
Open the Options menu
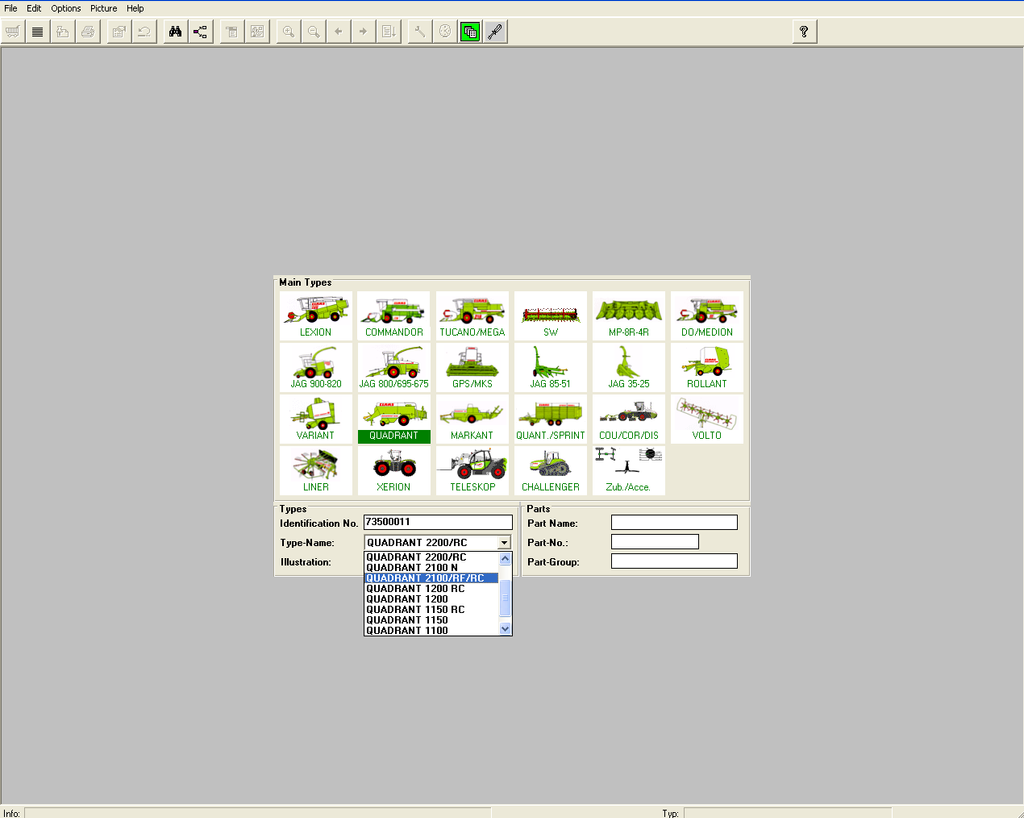pyautogui.click(x=66, y=8)
